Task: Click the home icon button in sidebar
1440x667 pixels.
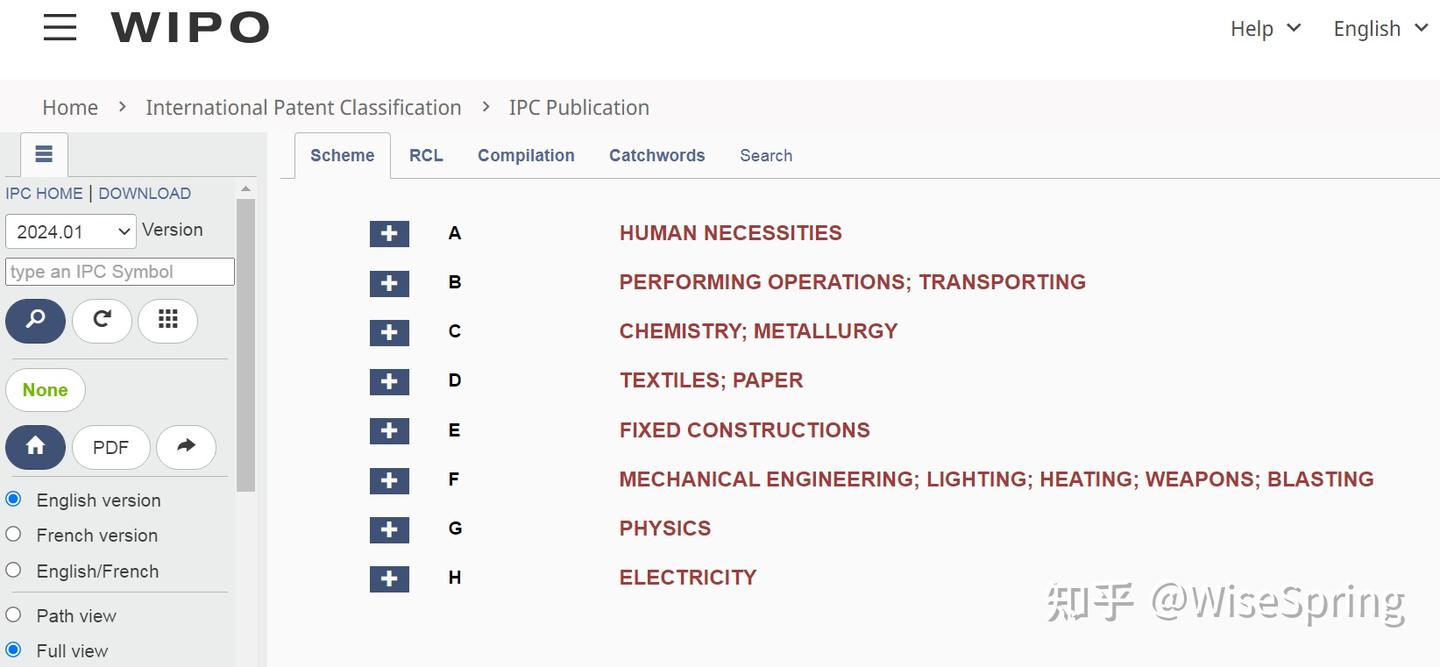Action: coord(36,447)
